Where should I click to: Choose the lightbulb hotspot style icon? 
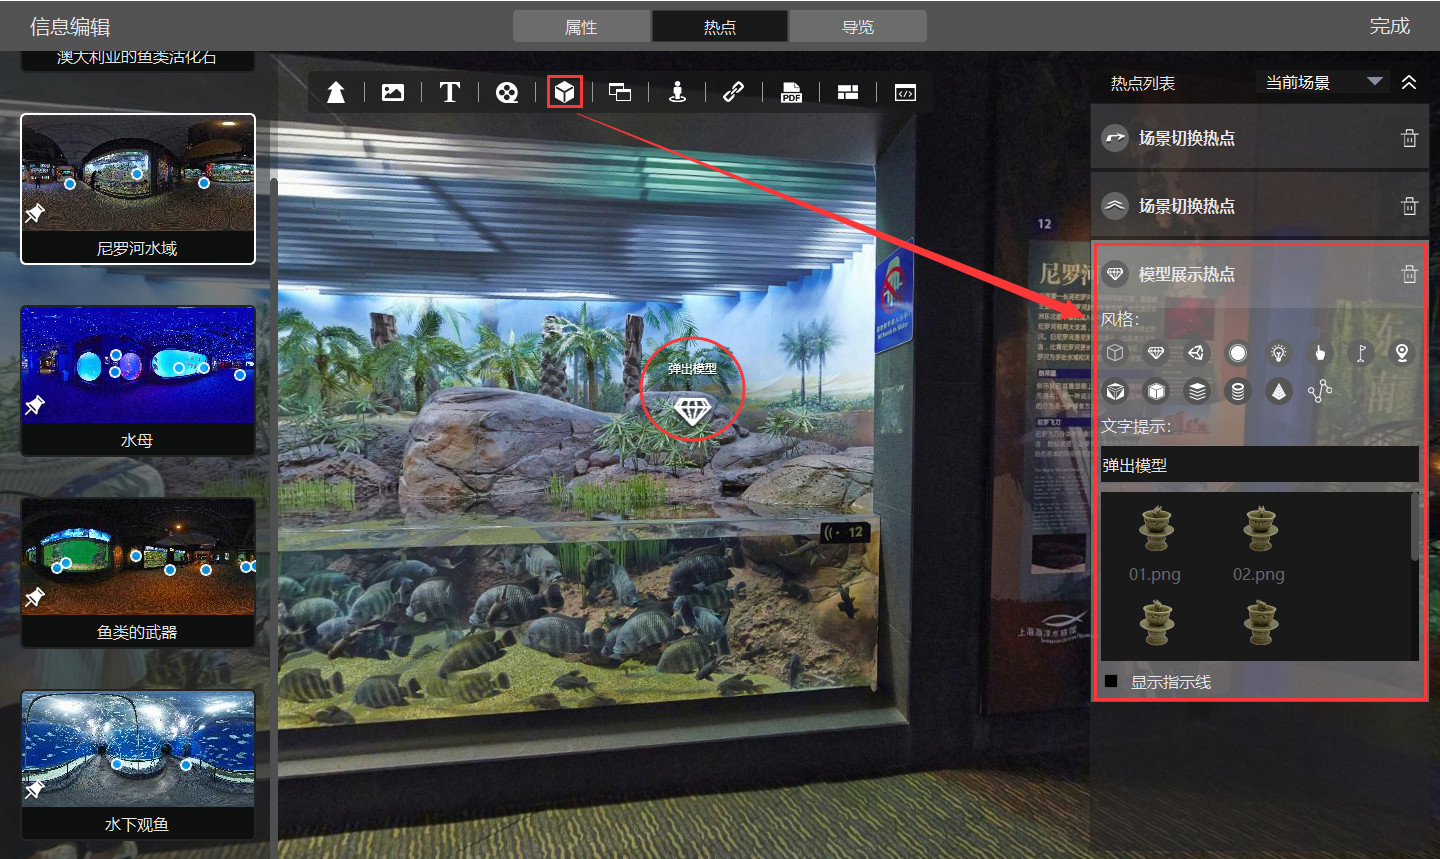coord(1278,352)
